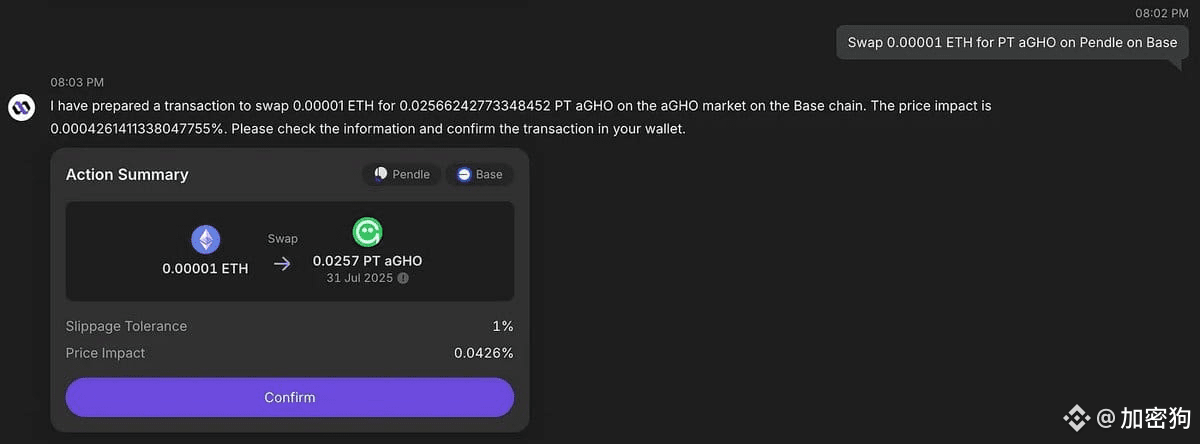
Task: Click the Action Summary heading
Action: 127,174
